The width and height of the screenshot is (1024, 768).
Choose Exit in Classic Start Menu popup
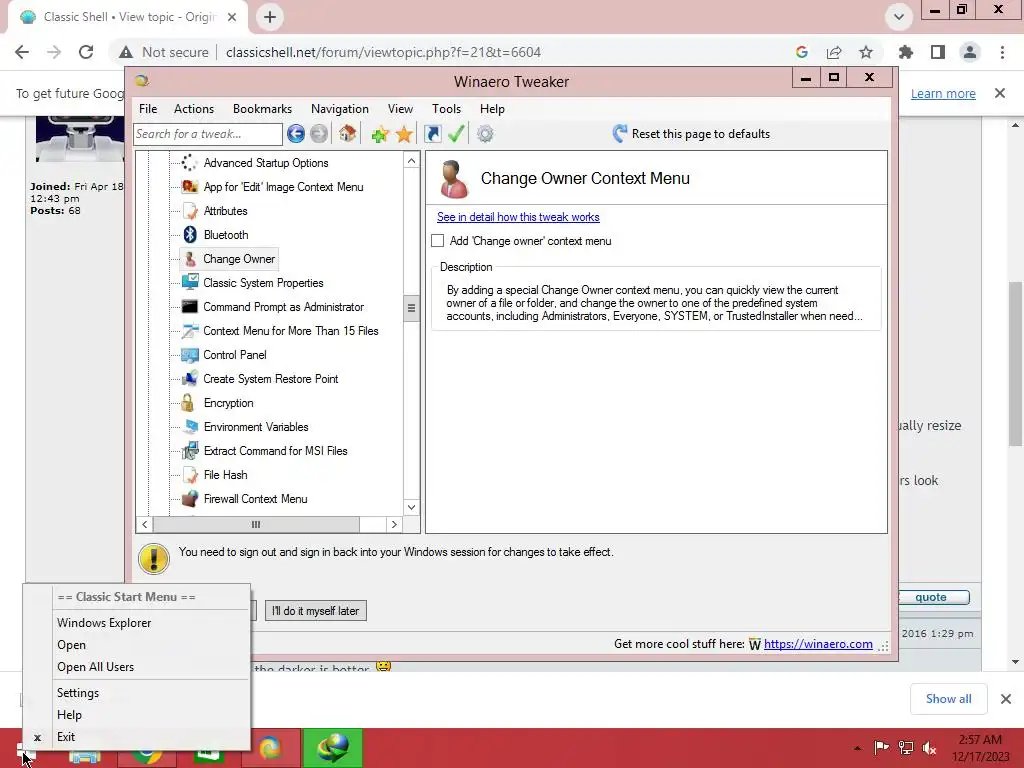137,737
